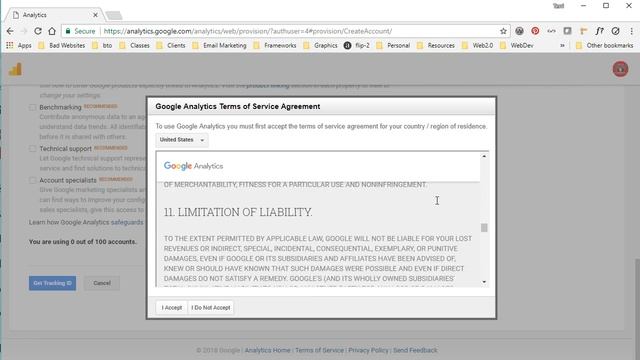Open the United States country dropdown

pos(182,140)
